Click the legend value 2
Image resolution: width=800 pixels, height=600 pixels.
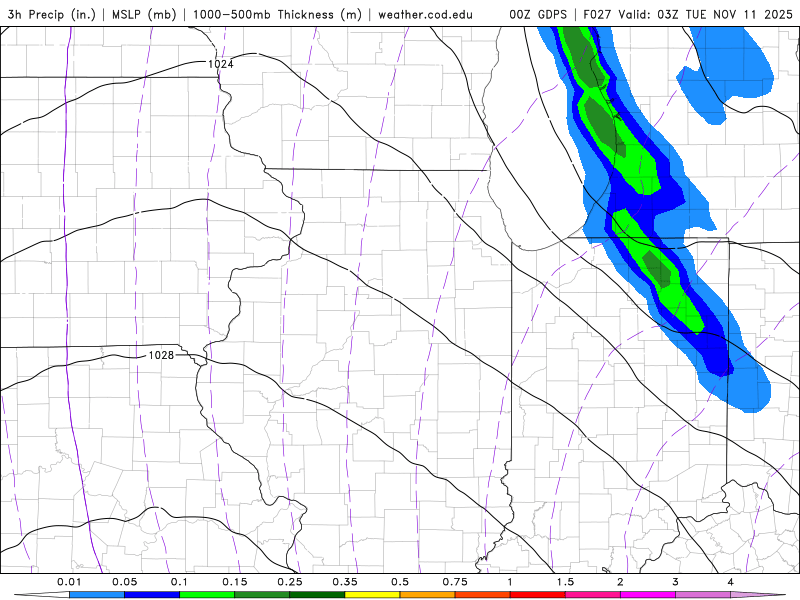(x=620, y=582)
